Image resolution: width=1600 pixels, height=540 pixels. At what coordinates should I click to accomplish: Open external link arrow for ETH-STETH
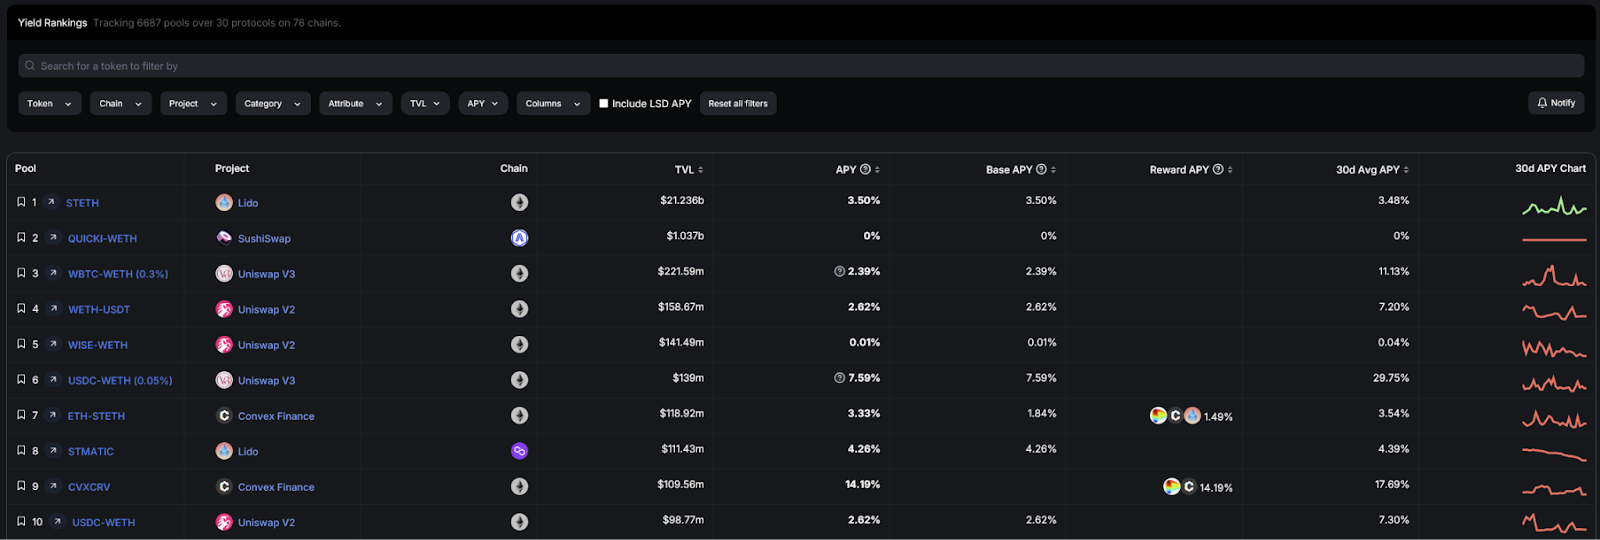[53, 415]
